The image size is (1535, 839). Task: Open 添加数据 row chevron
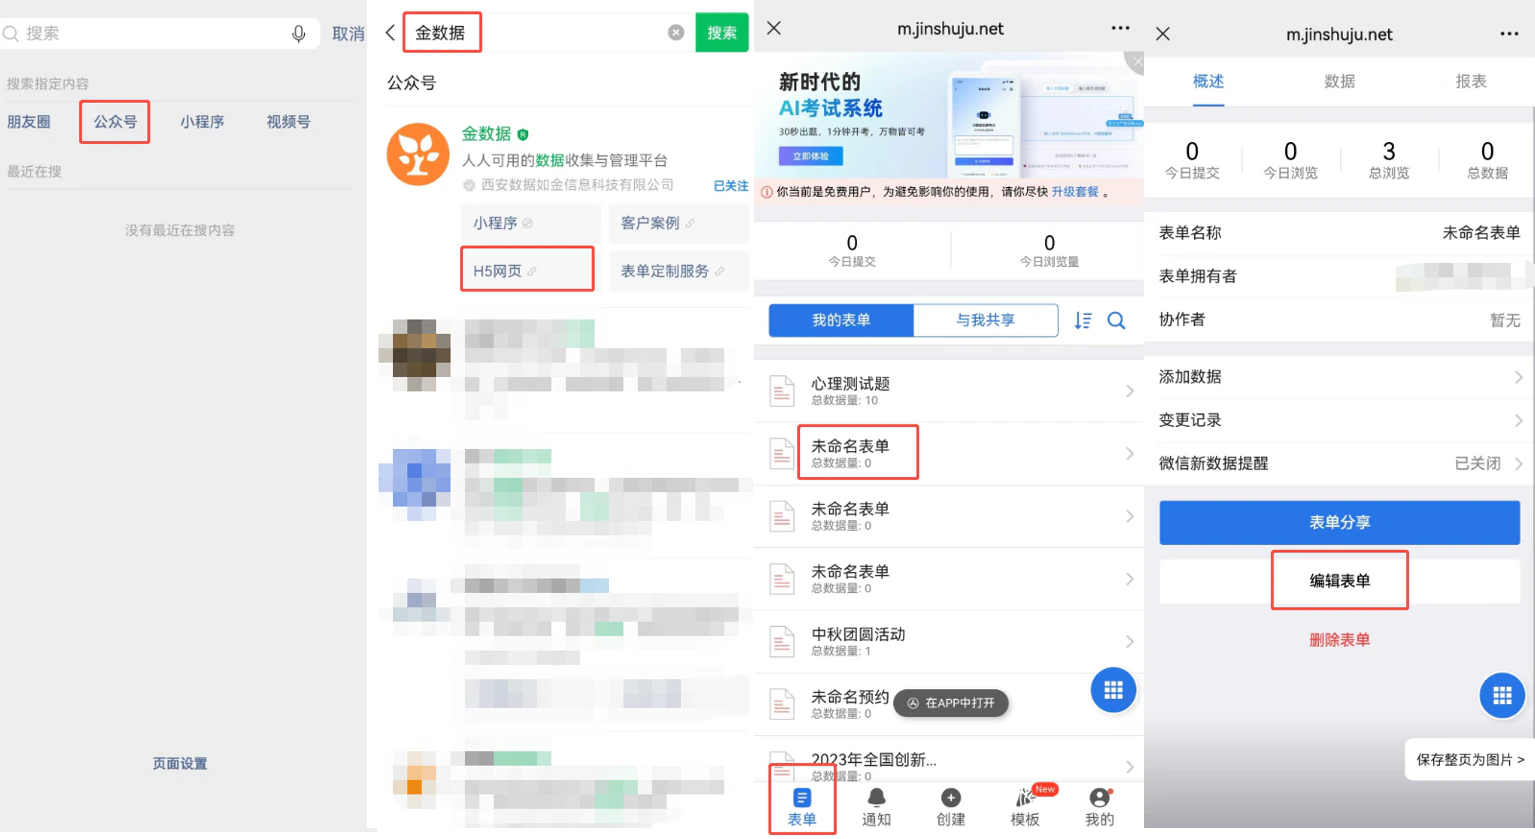(x=1518, y=377)
